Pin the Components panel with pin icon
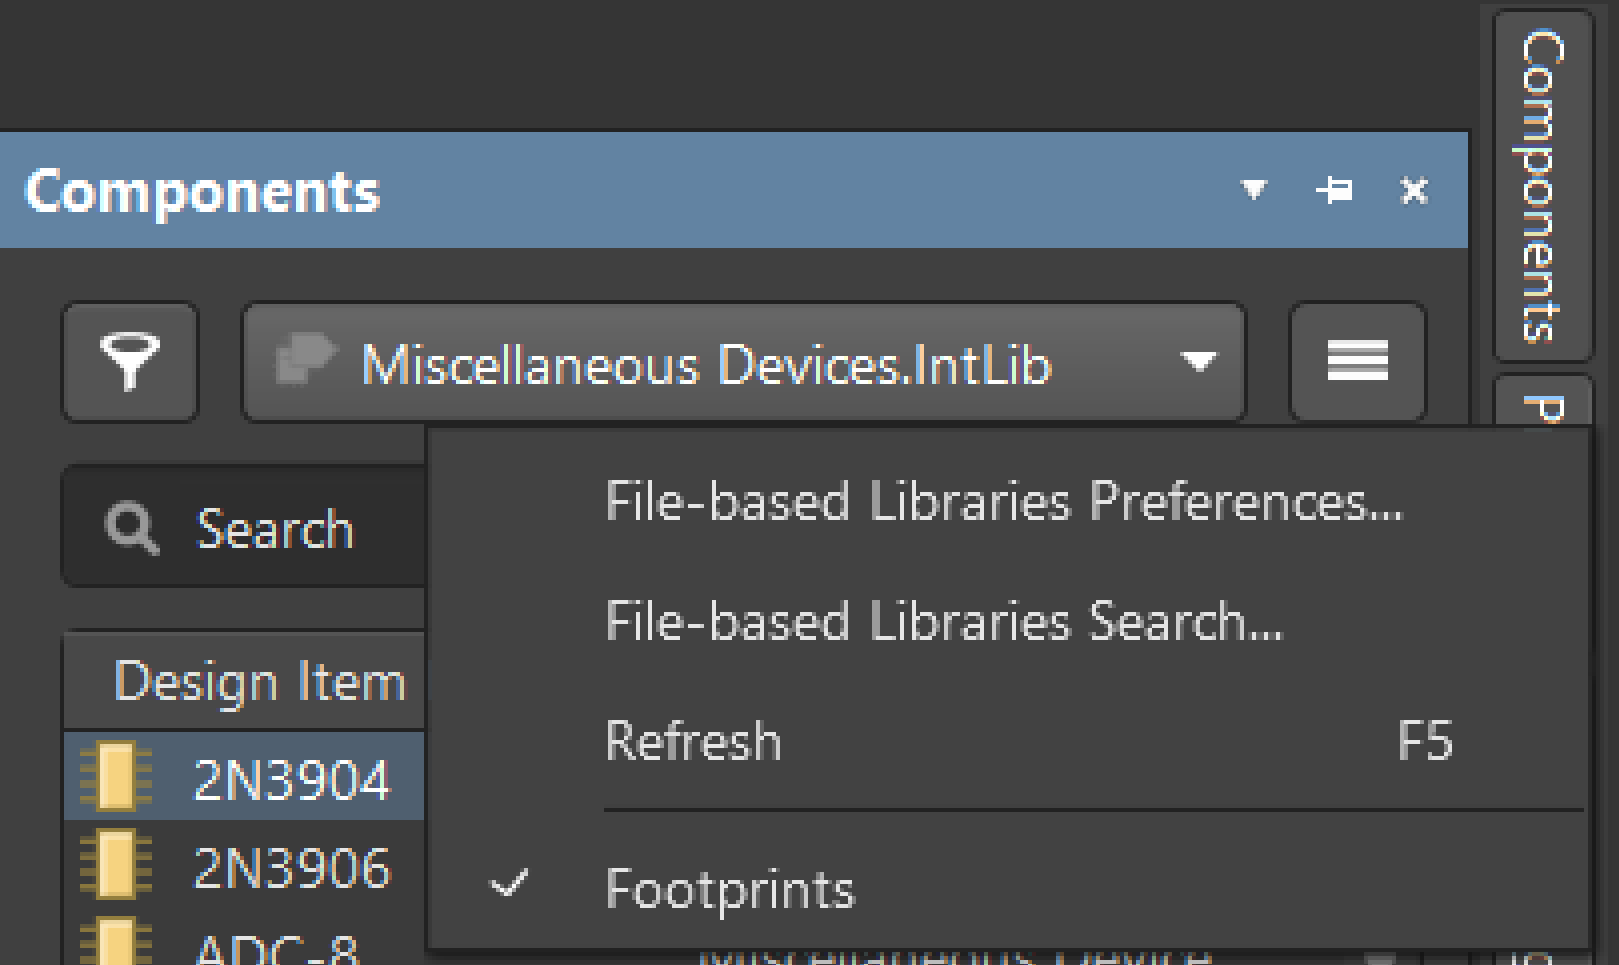Screen dimensions: 1619x965 1334,190
